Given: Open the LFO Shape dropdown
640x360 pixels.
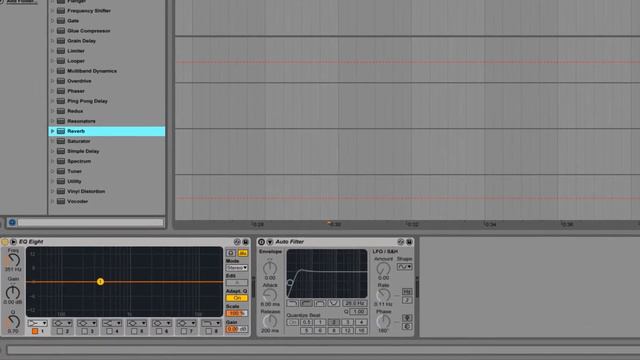Looking at the screenshot, I should coord(404,267).
